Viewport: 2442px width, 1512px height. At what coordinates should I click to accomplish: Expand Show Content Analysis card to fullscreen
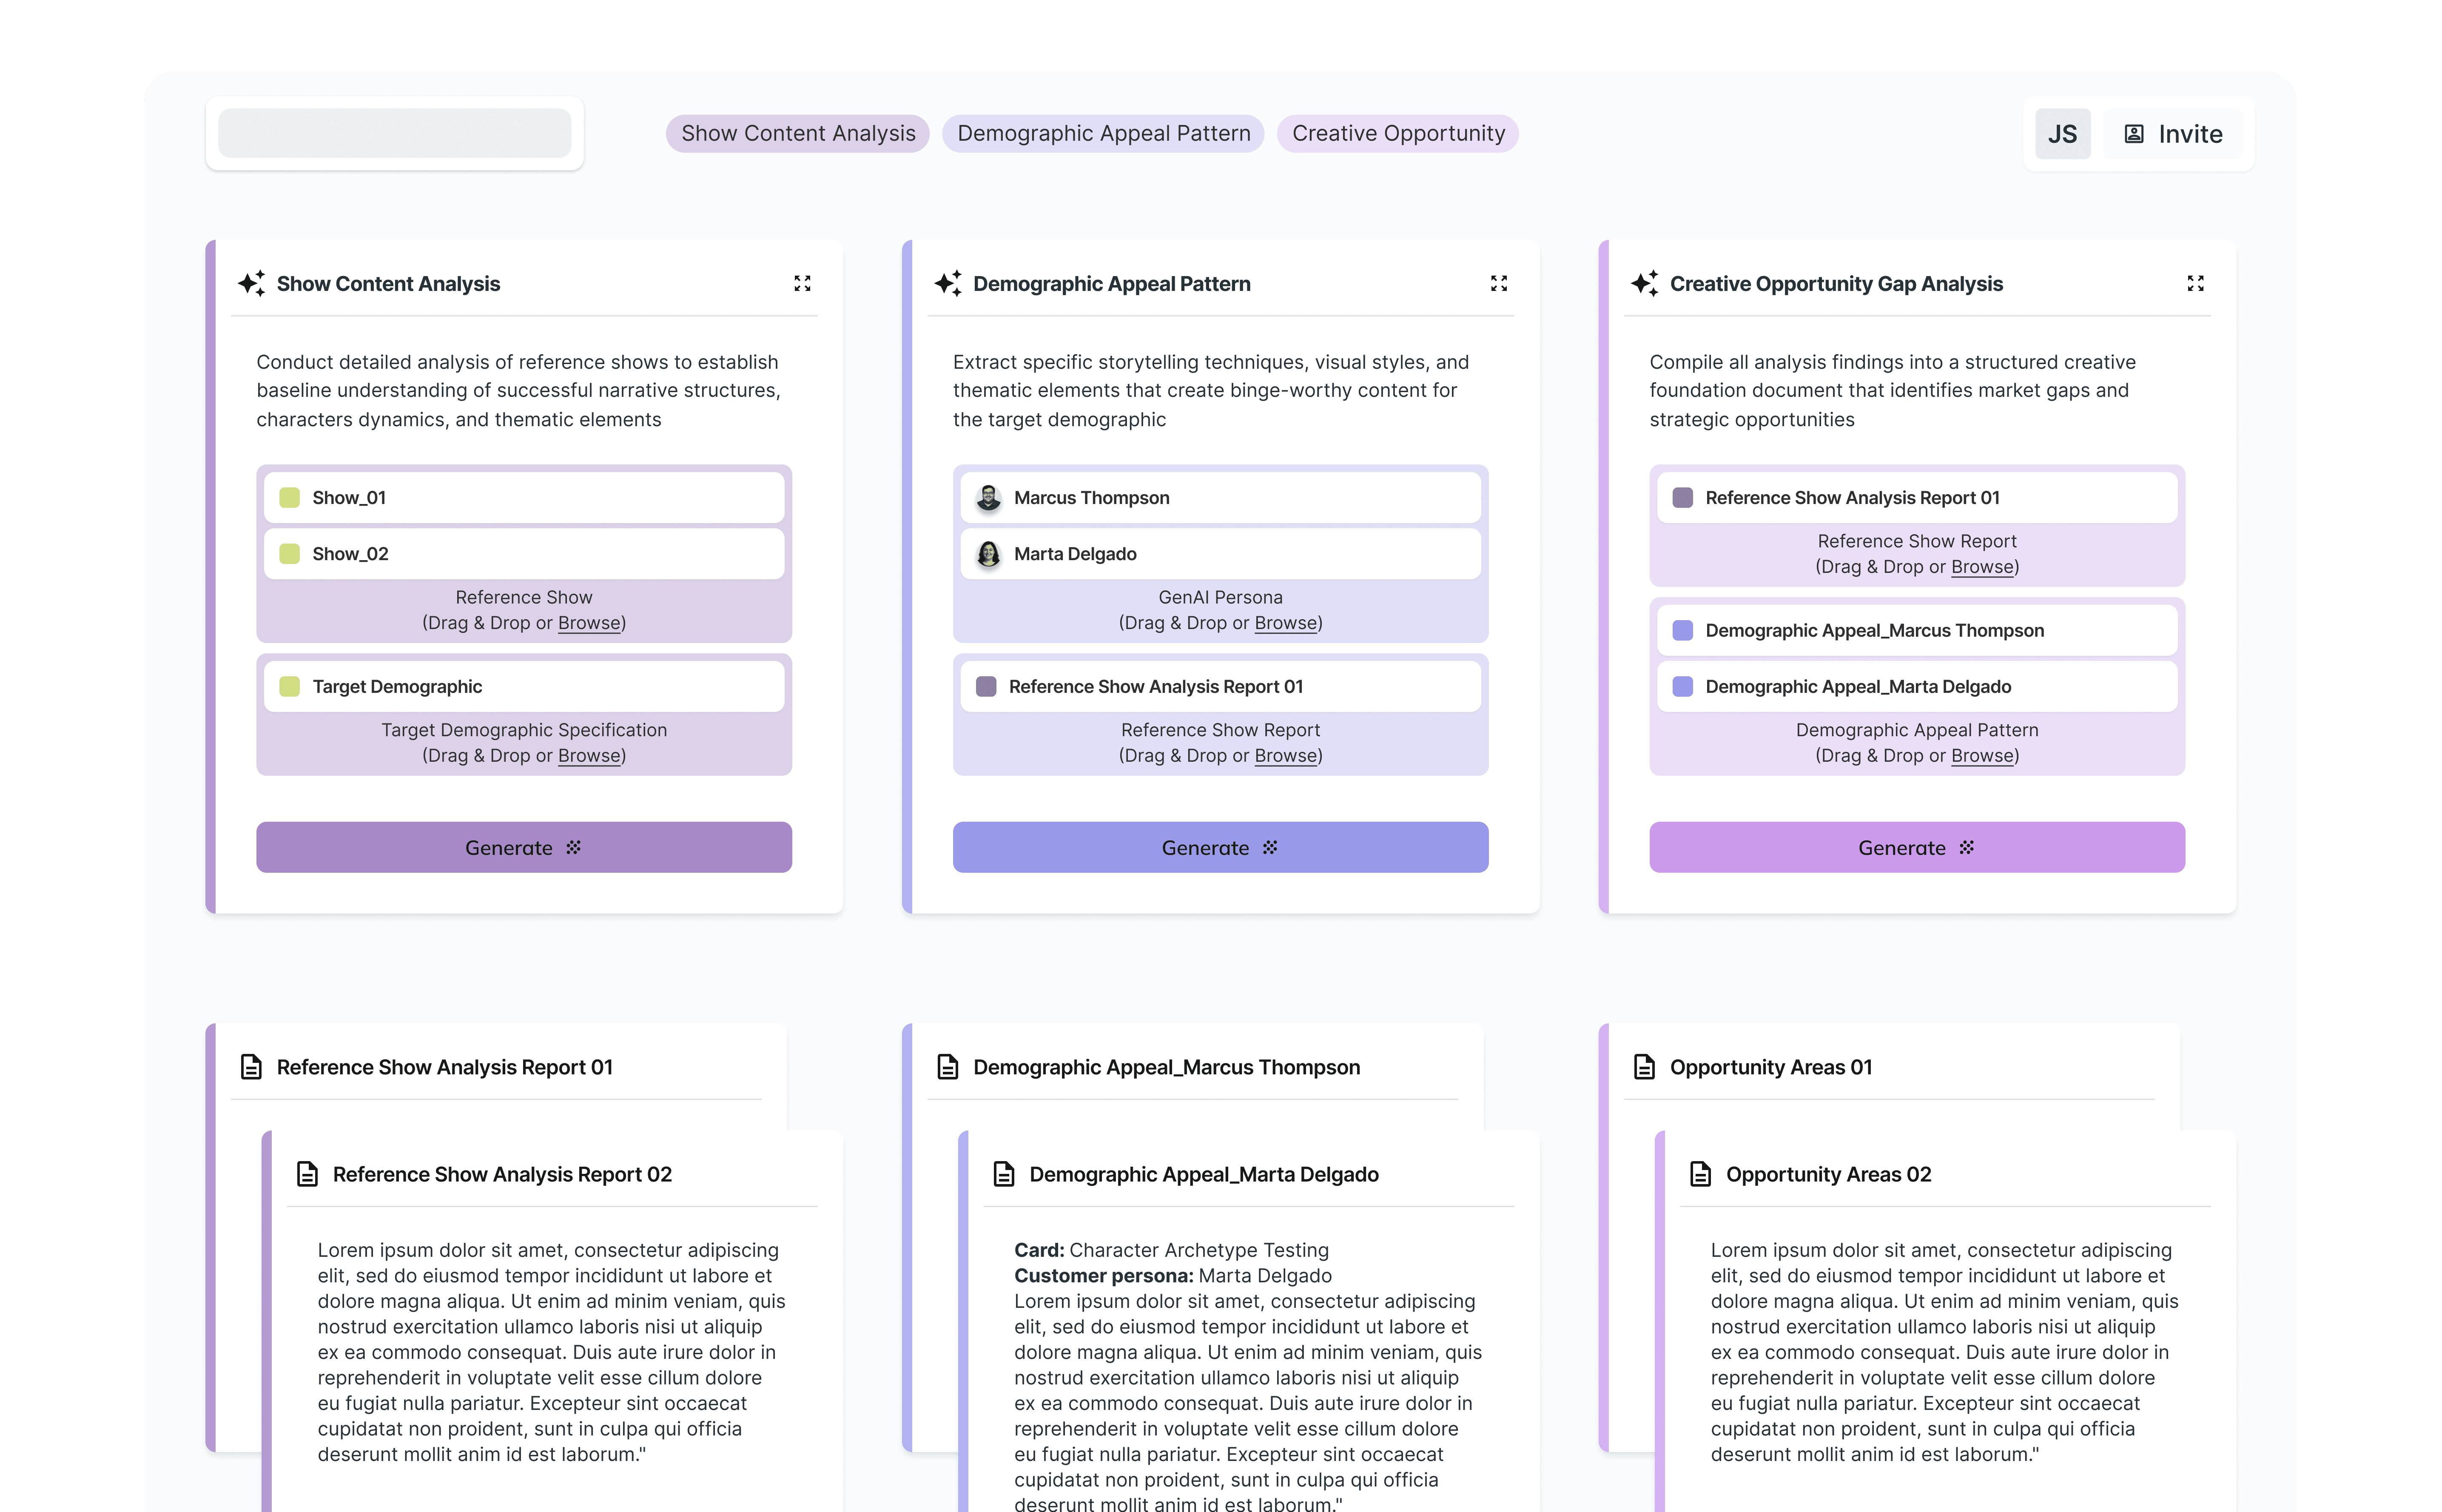[803, 283]
